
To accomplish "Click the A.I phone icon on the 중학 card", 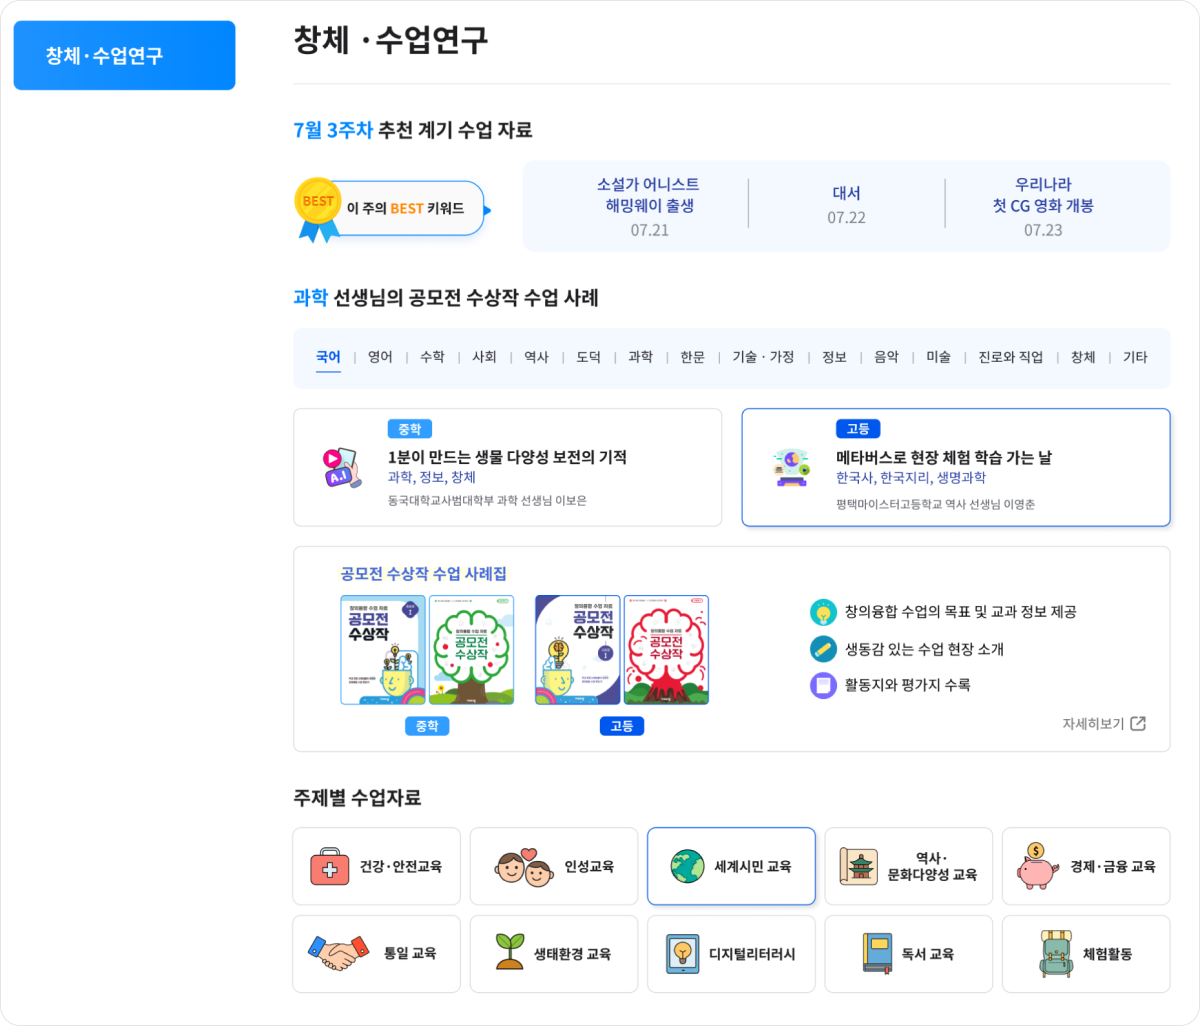I will (x=341, y=467).
